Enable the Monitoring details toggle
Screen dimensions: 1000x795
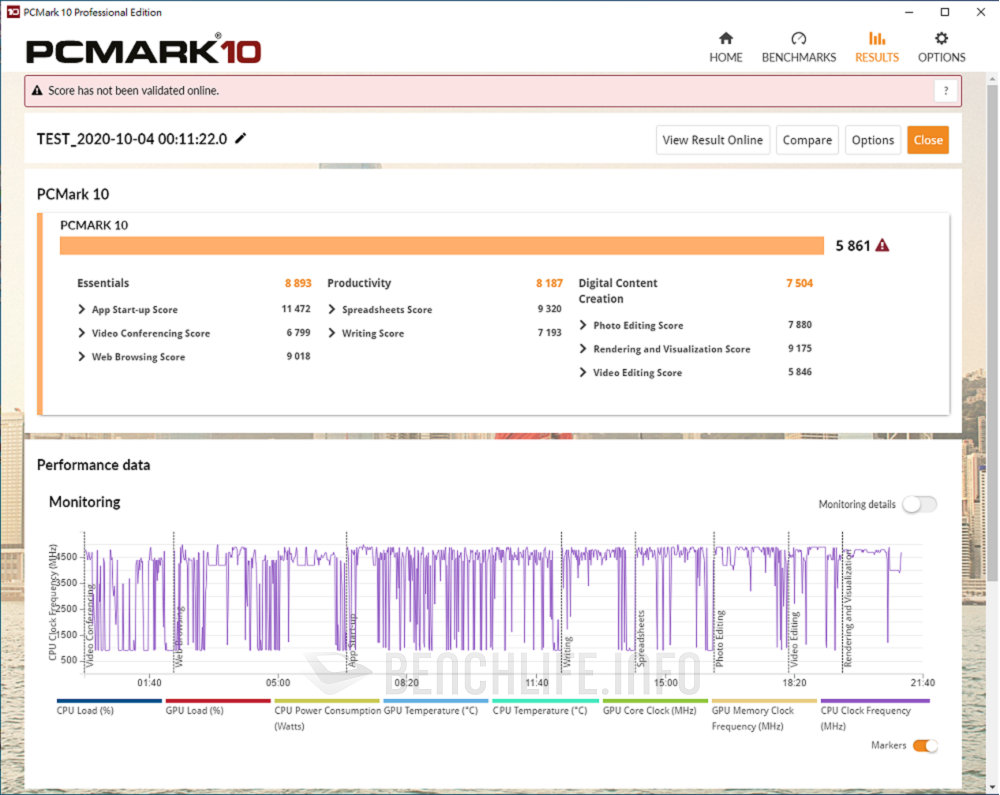pos(919,504)
